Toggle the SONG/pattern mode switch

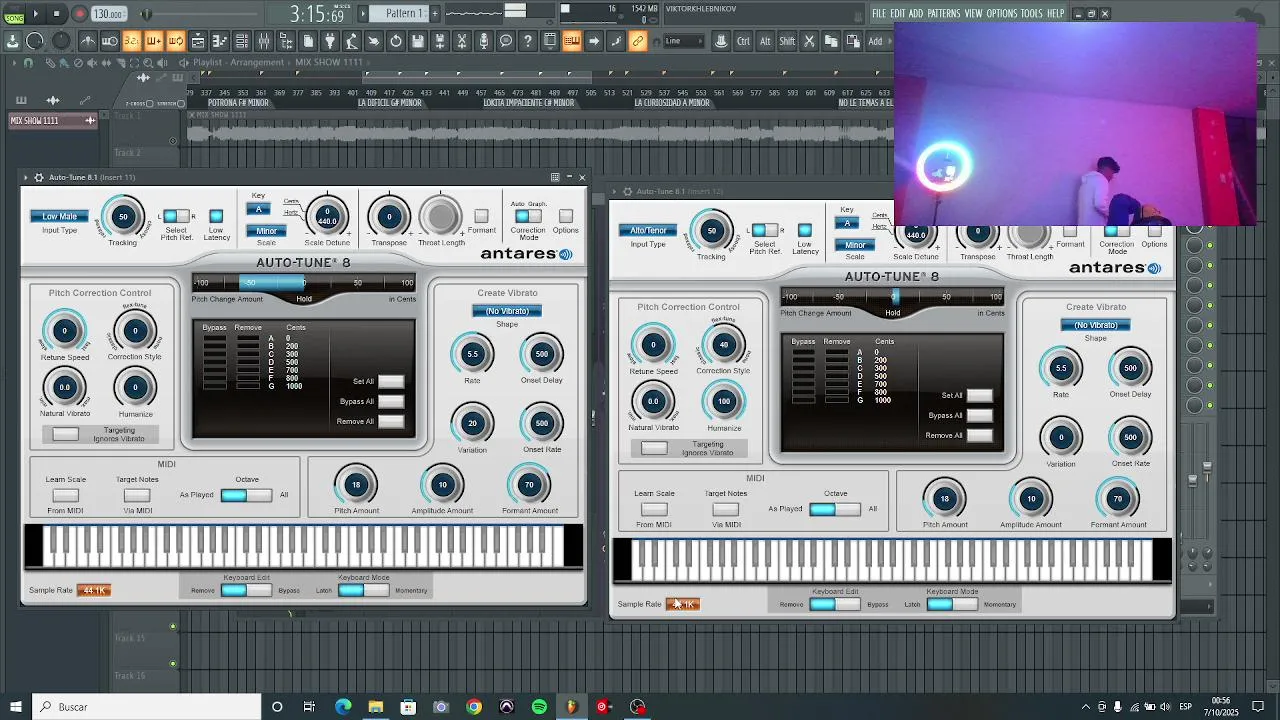(x=13, y=14)
